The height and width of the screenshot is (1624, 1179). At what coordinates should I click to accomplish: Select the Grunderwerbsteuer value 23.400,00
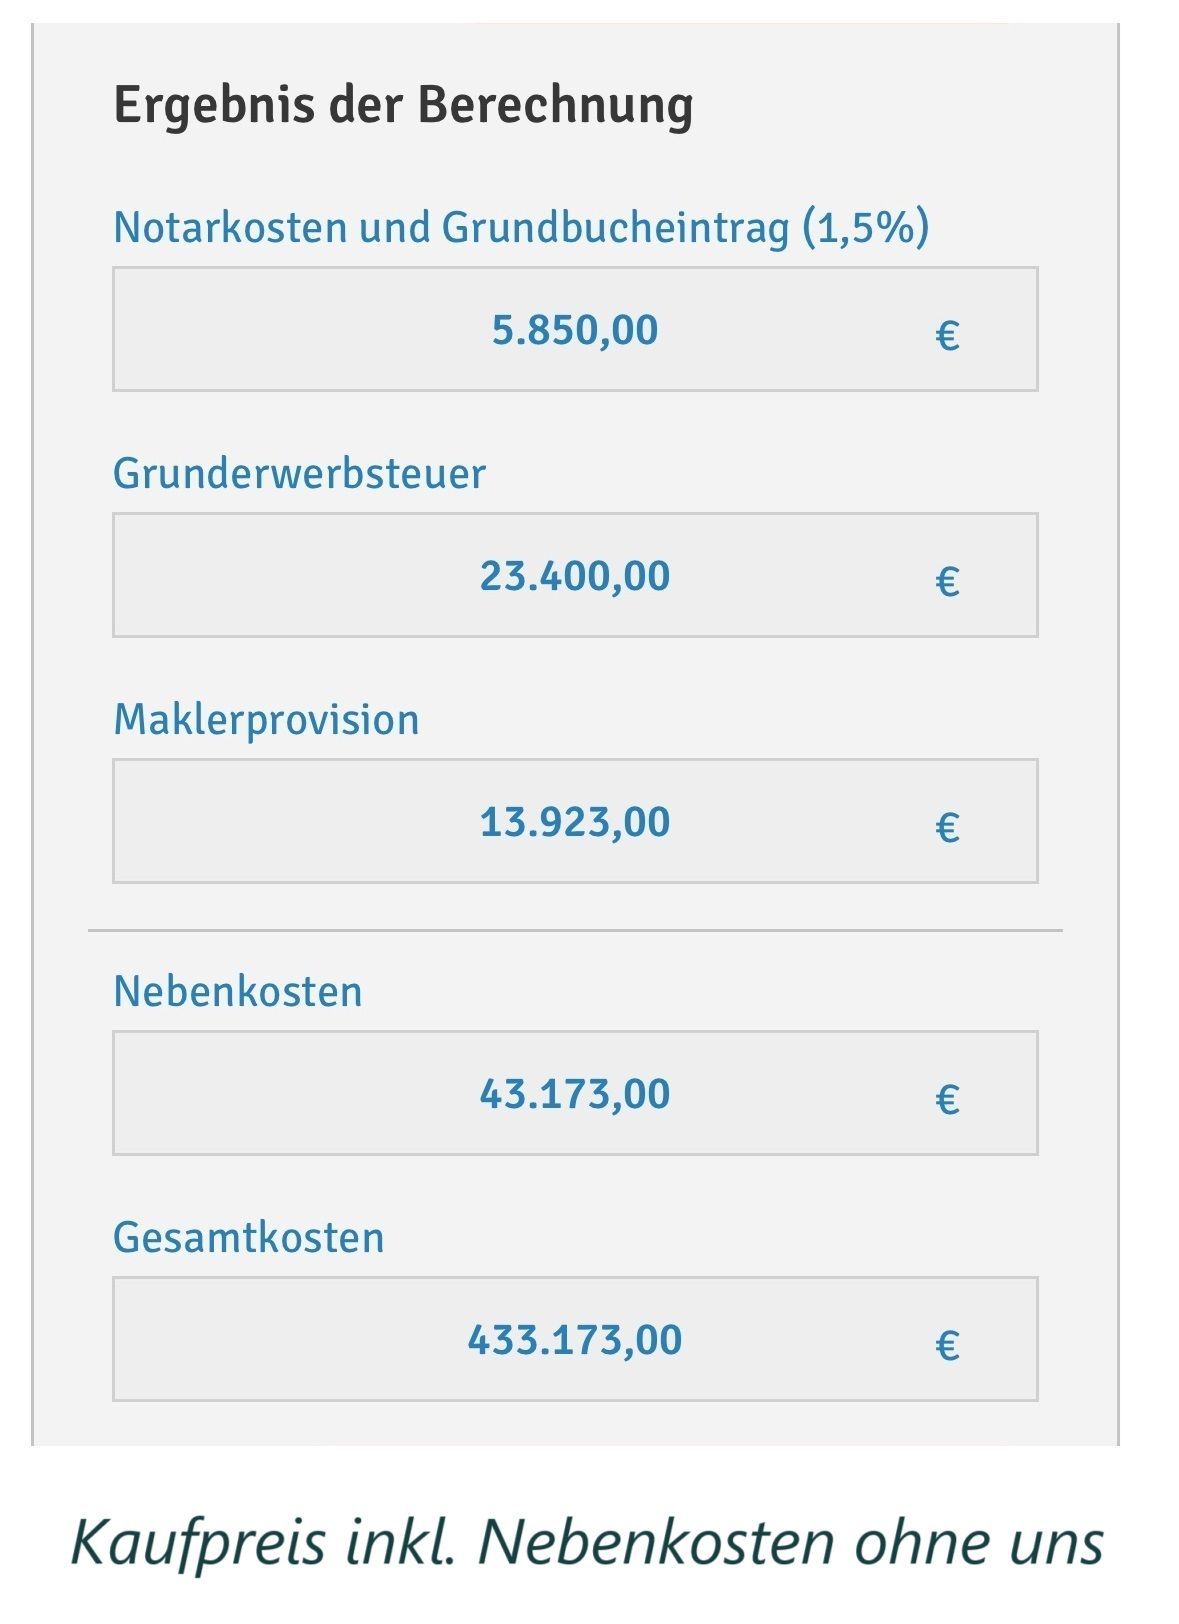(575, 575)
